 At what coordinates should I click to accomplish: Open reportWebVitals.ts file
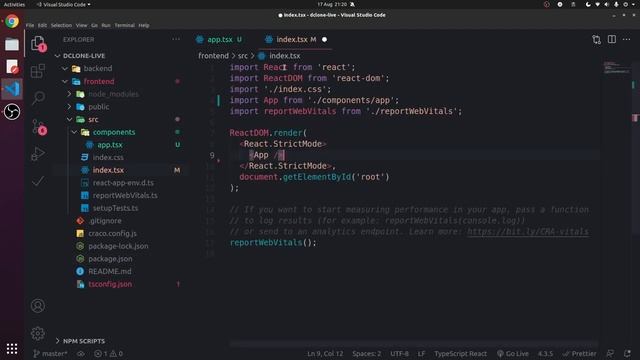pos(125,195)
